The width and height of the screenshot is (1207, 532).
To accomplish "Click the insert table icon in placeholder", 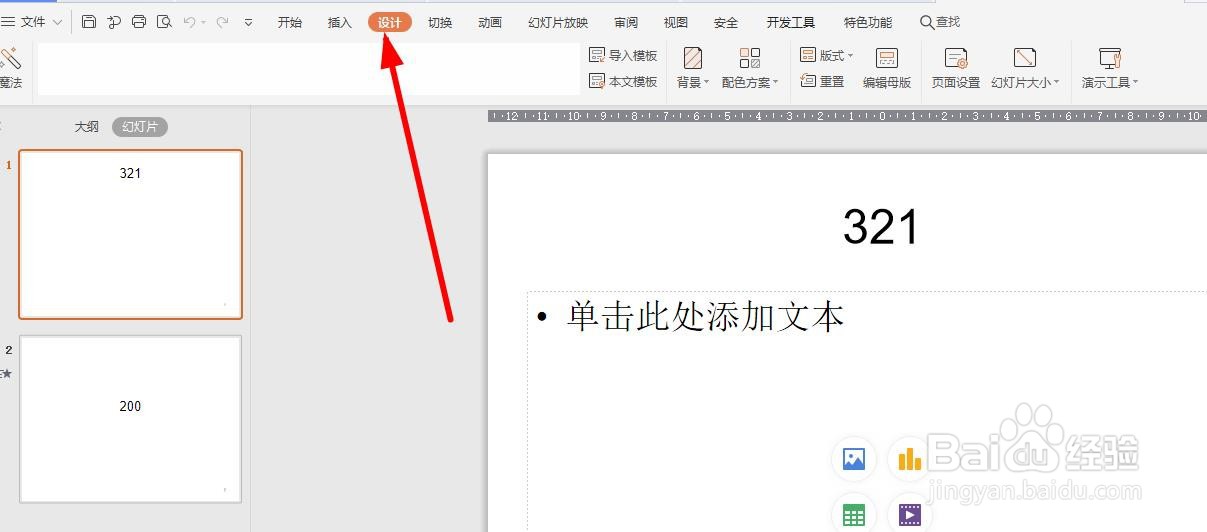I will click(x=854, y=514).
